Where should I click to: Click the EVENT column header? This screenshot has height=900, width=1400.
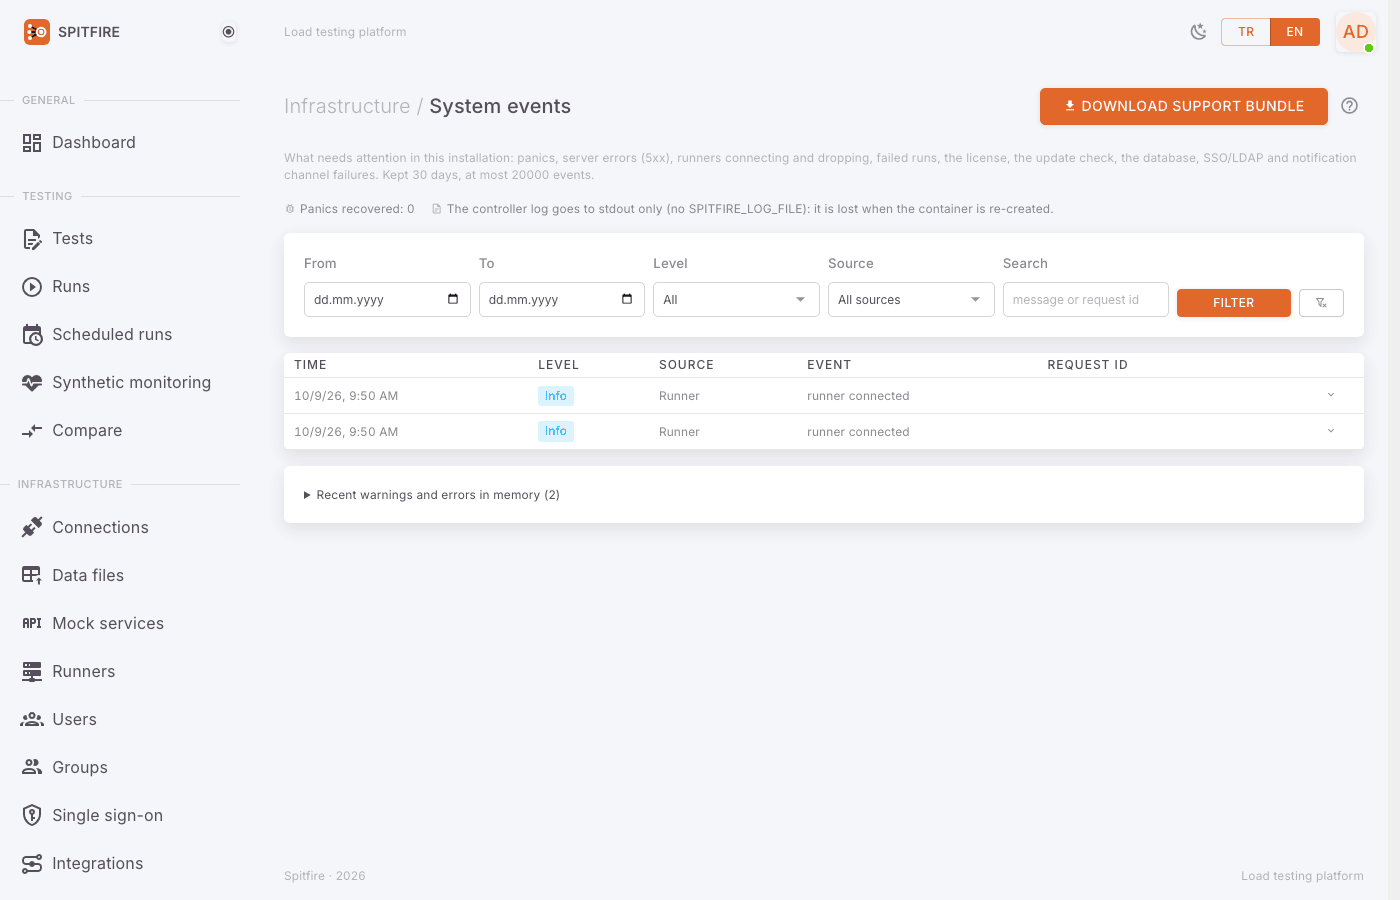(829, 365)
